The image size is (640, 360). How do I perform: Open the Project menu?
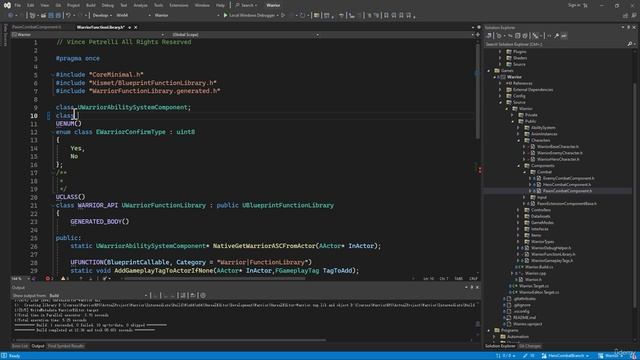point(73,5)
